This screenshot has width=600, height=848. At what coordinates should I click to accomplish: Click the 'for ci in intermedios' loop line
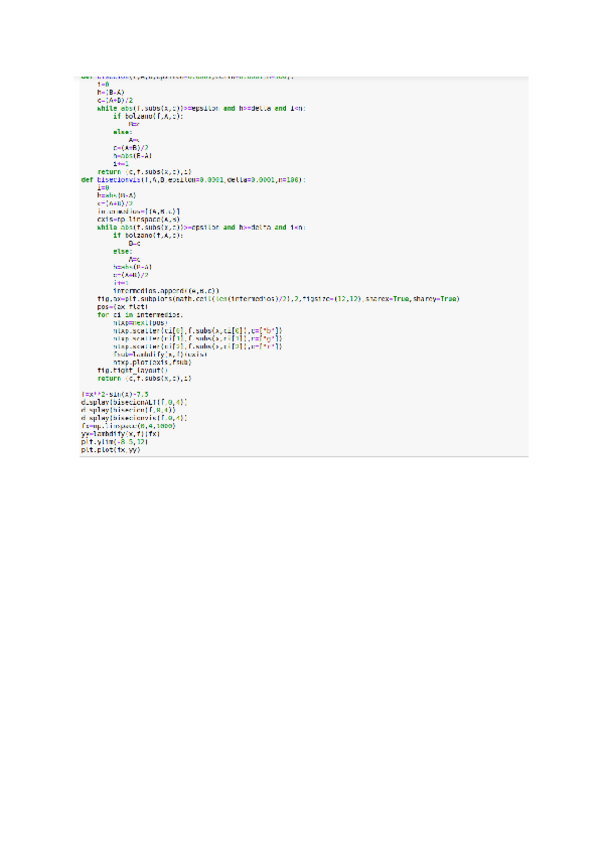tap(140, 315)
